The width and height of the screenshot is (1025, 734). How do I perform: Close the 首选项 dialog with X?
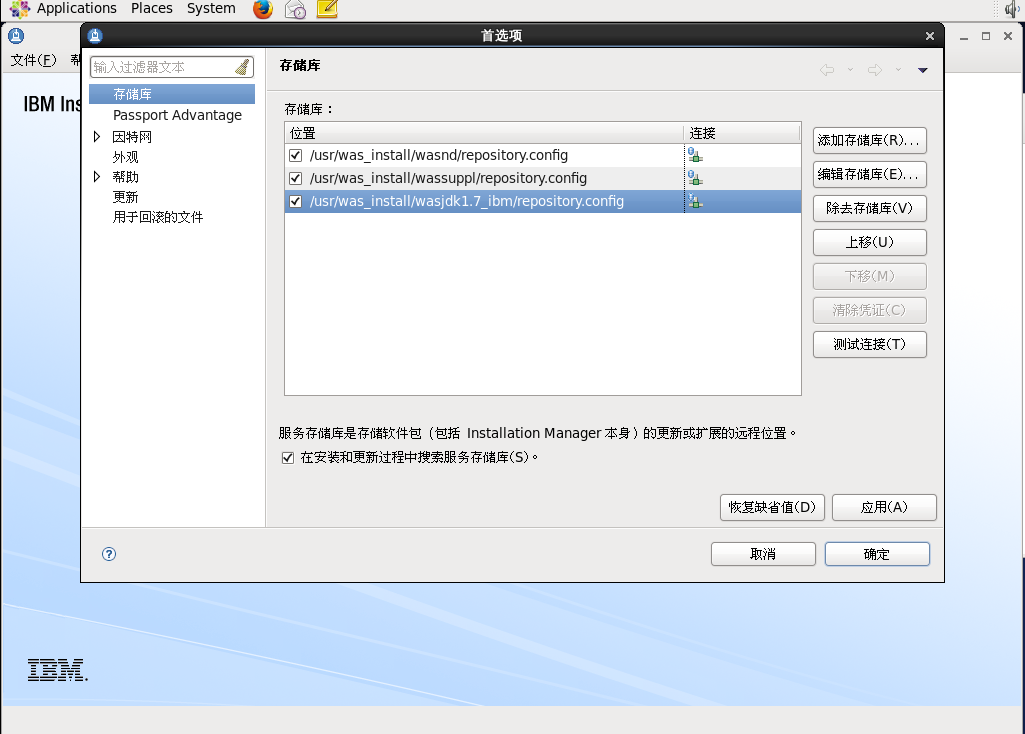930,36
